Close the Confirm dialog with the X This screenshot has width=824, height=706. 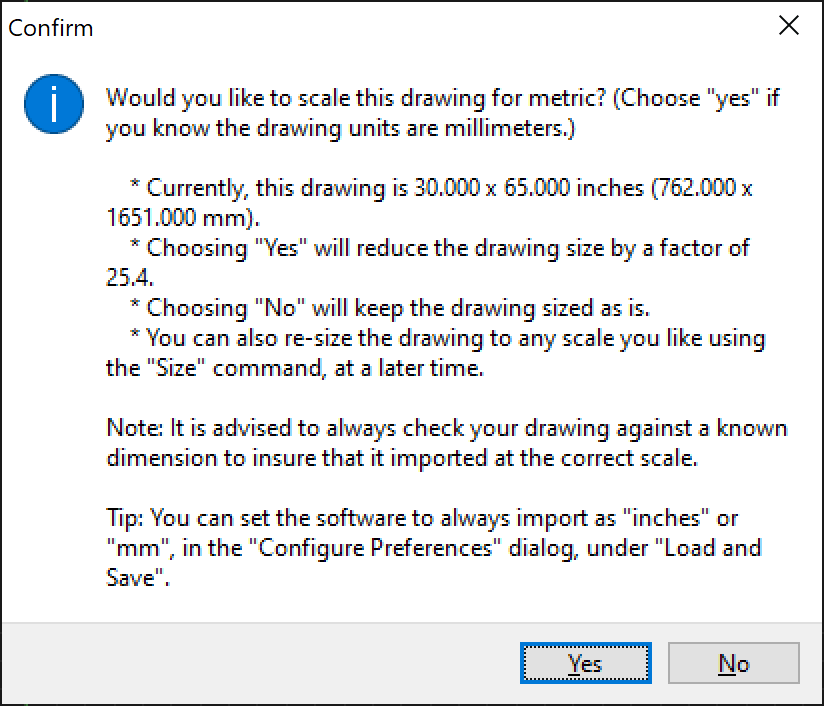pyautogui.click(x=789, y=27)
